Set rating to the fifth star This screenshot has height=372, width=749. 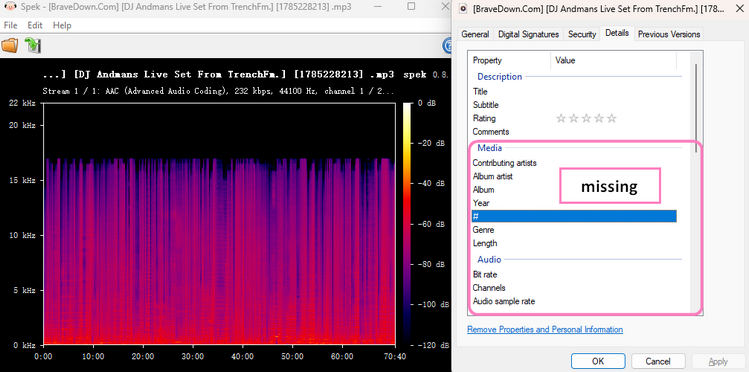[611, 118]
